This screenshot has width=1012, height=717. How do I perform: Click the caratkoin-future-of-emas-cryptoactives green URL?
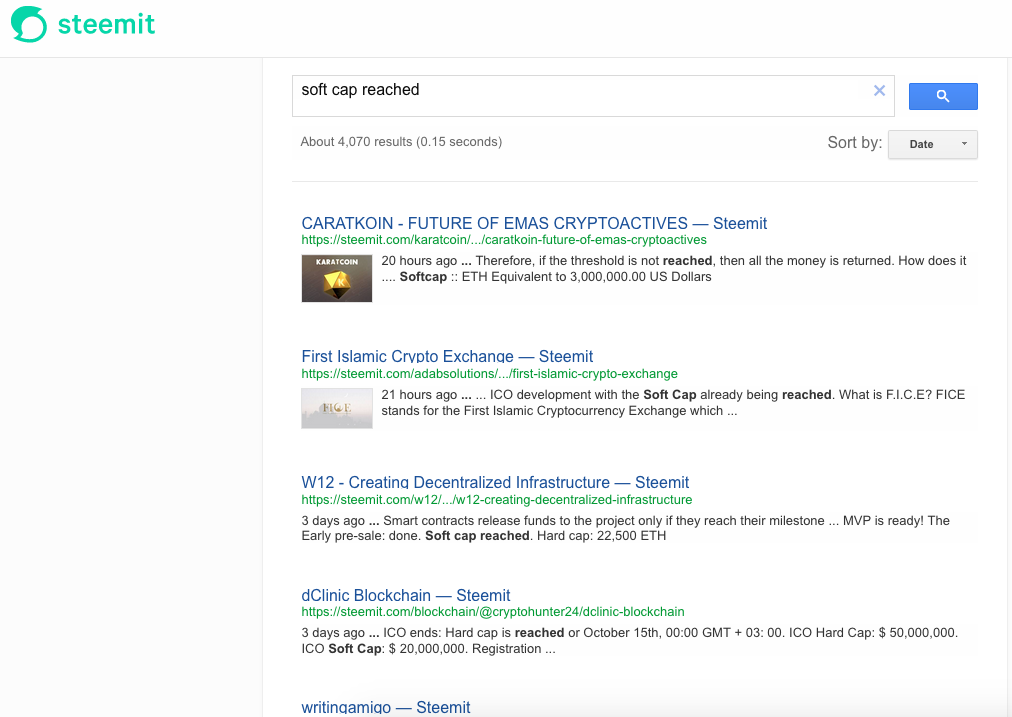pos(504,240)
